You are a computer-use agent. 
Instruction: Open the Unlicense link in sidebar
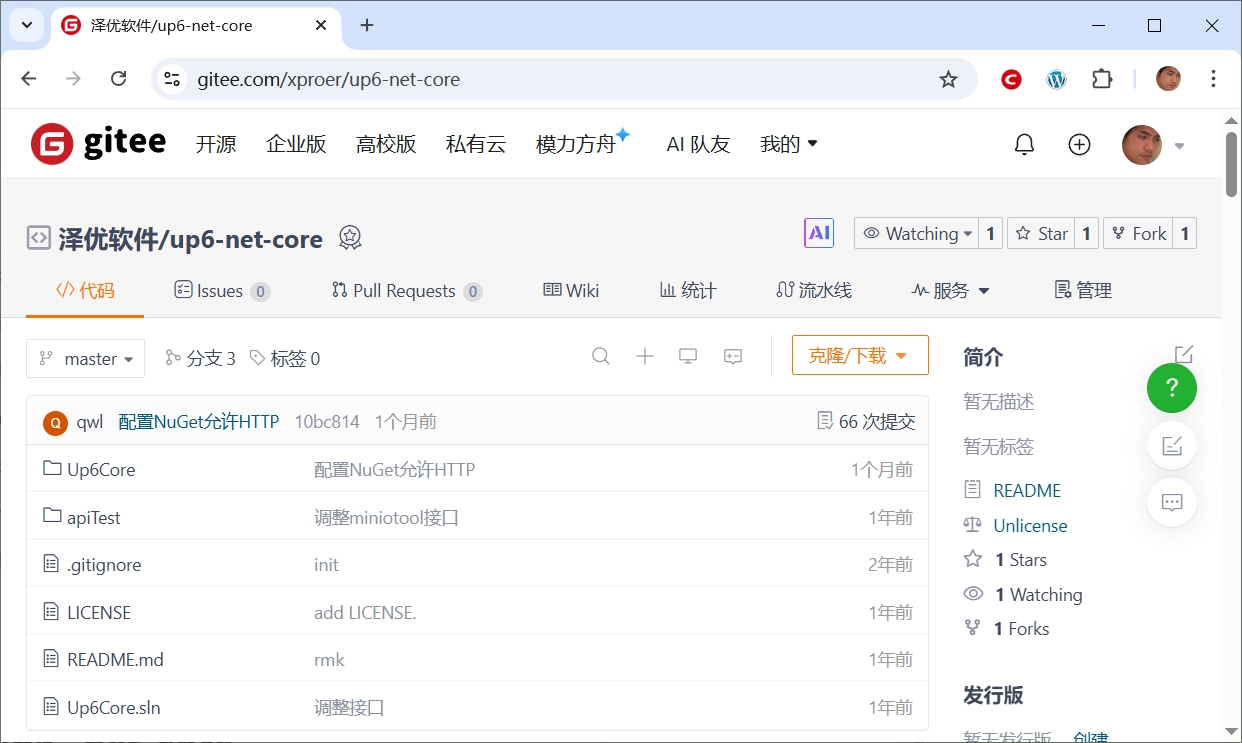[x=1030, y=525]
